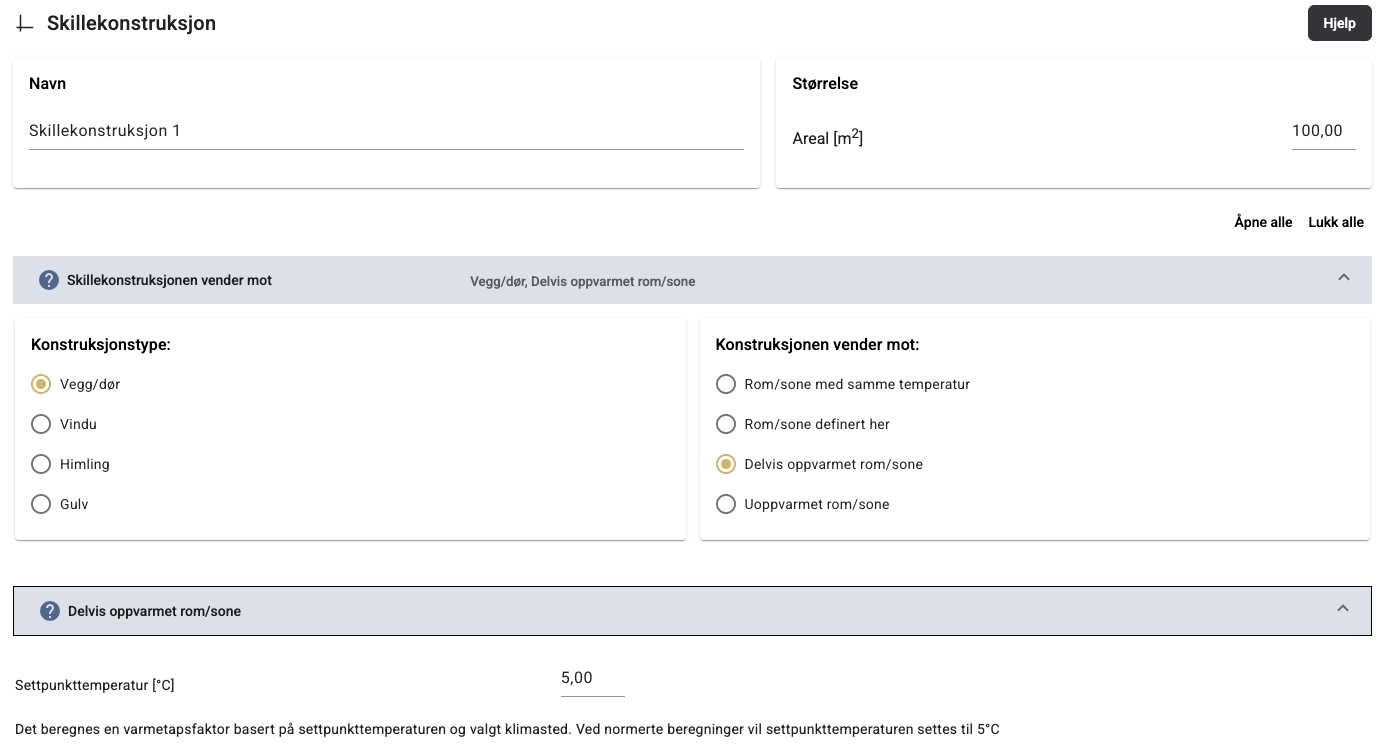The image size is (1384, 749).
Task: Select Rom/sone med samme temperatur
Action: pos(726,384)
